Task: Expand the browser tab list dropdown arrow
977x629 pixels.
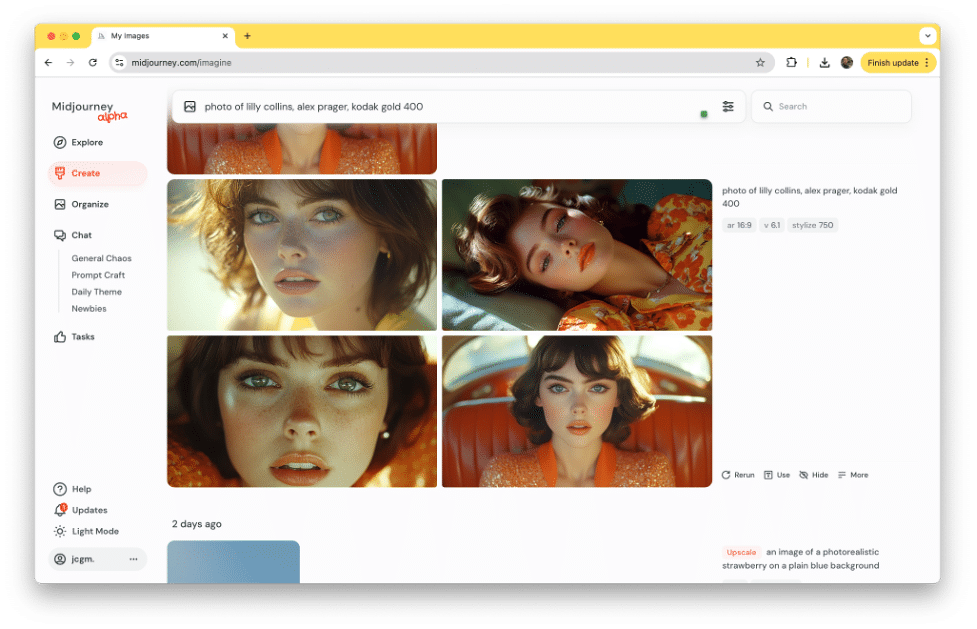Action: coord(928,36)
